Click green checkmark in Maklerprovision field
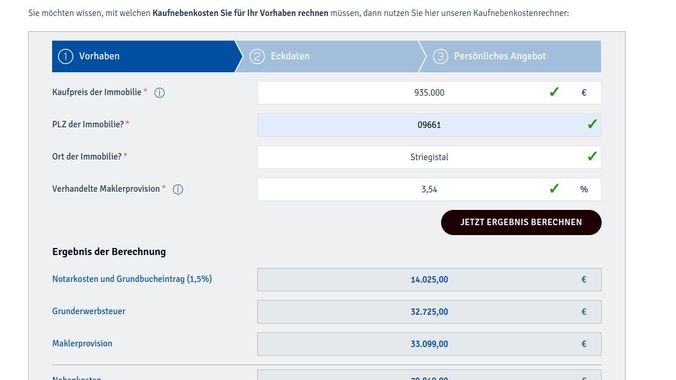This screenshot has width=676, height=380. [x=554, y=188]
